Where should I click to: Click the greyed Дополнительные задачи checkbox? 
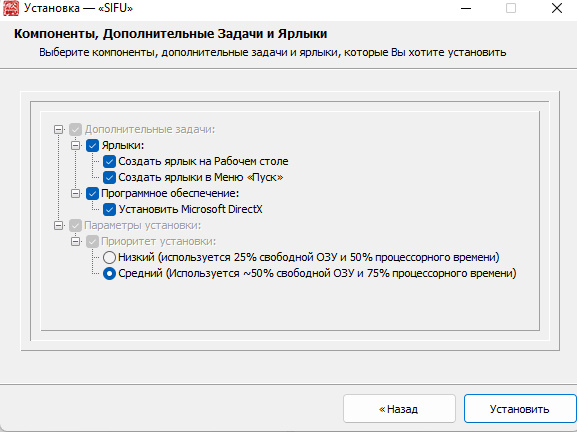tap(75, 130)
